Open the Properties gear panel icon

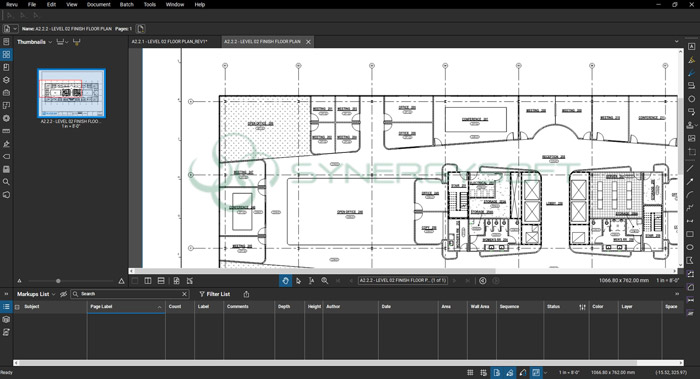coord(6,118)
